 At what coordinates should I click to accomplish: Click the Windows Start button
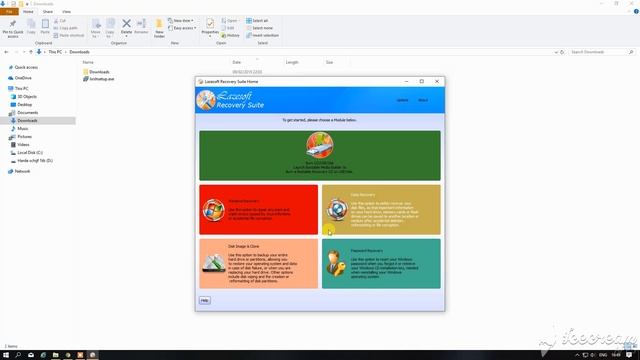tap(6, 355)
